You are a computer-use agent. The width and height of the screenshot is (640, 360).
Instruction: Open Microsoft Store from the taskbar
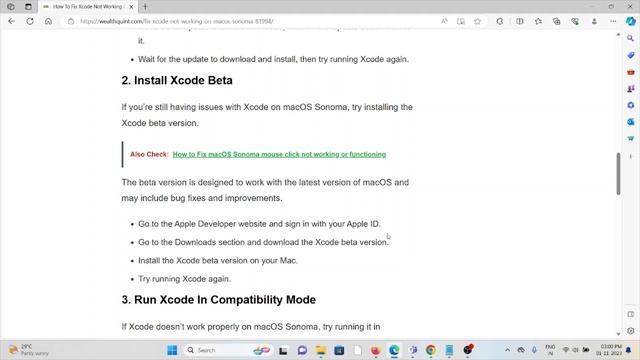pos(339,350)
